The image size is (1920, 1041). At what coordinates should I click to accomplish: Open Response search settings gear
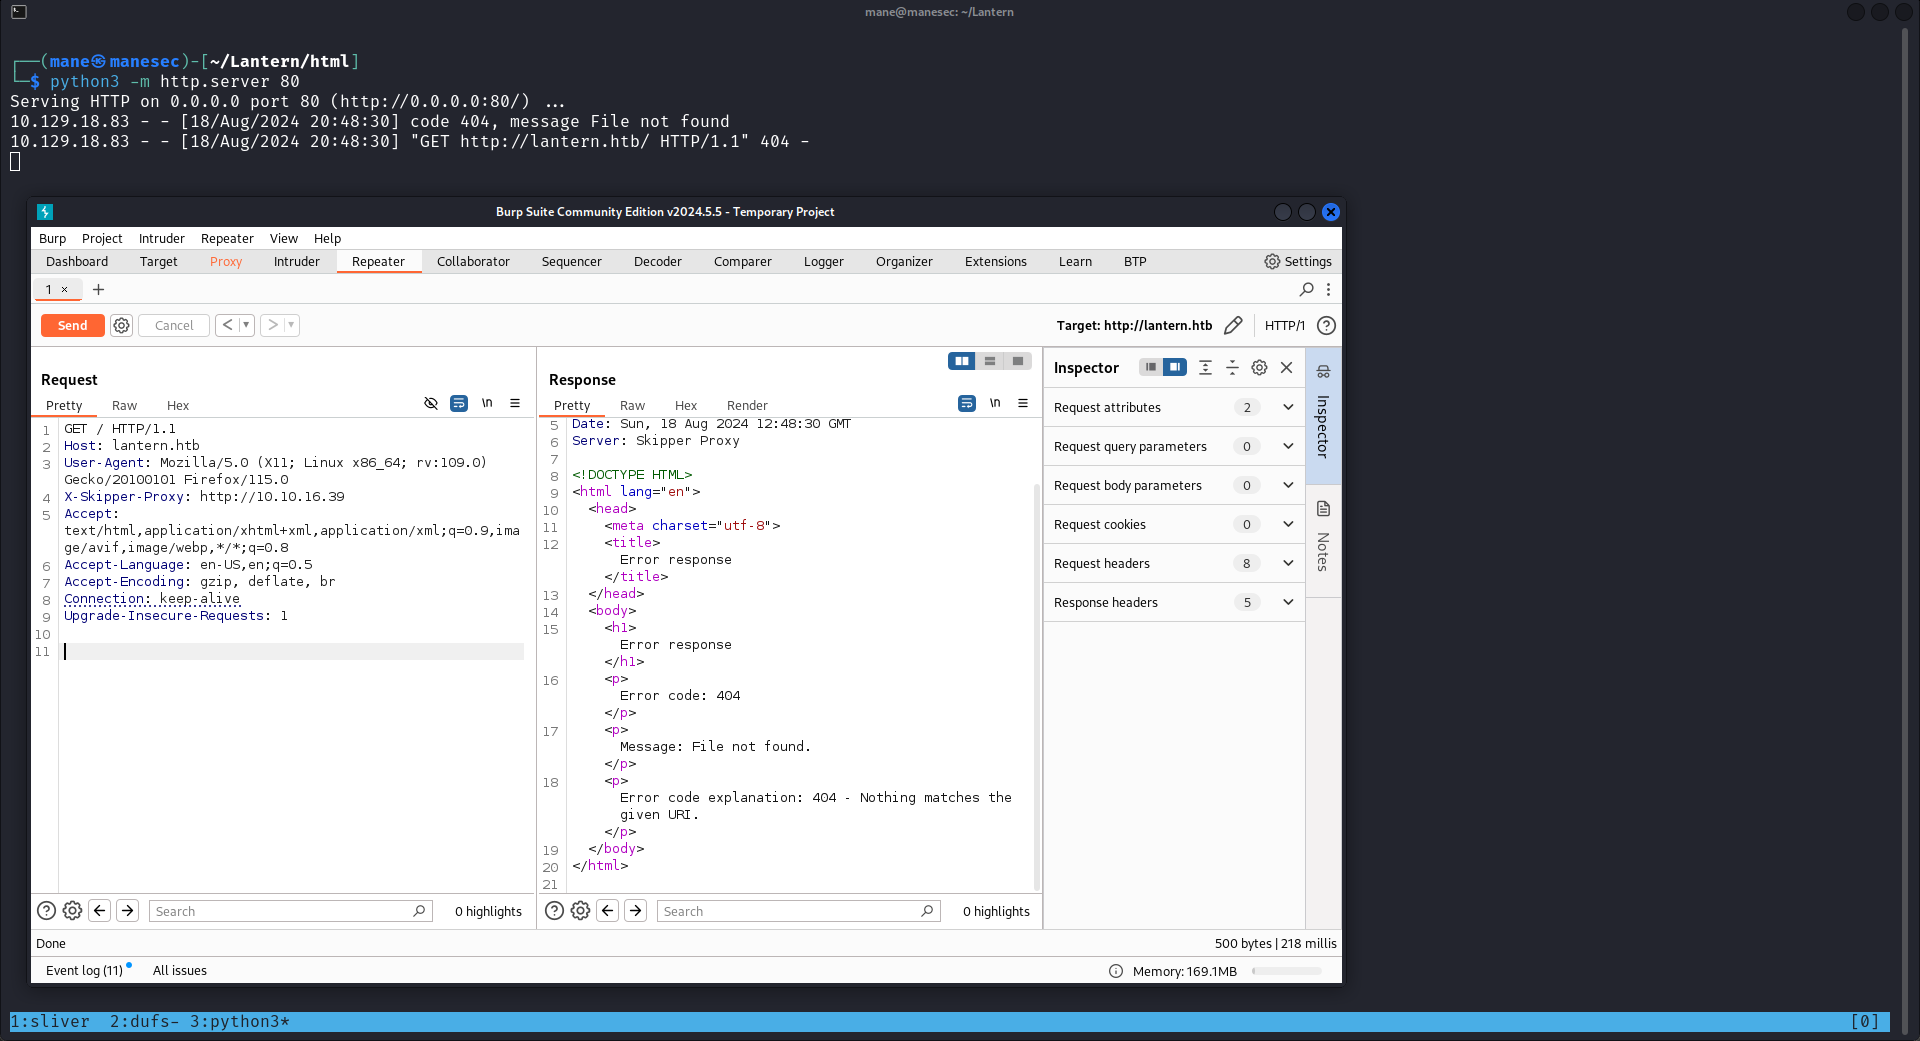580,911
